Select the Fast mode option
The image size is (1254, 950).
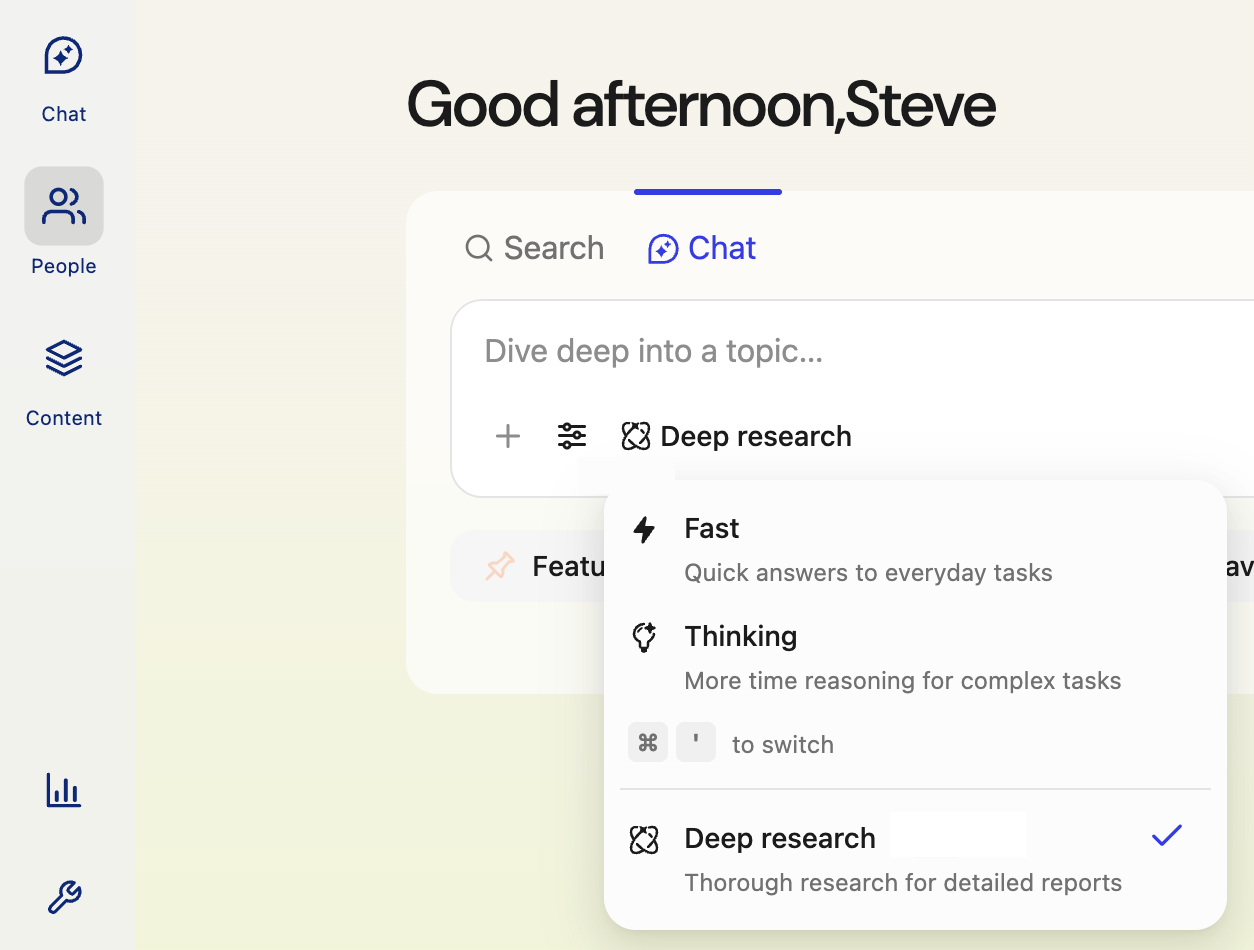pos(712,529)
